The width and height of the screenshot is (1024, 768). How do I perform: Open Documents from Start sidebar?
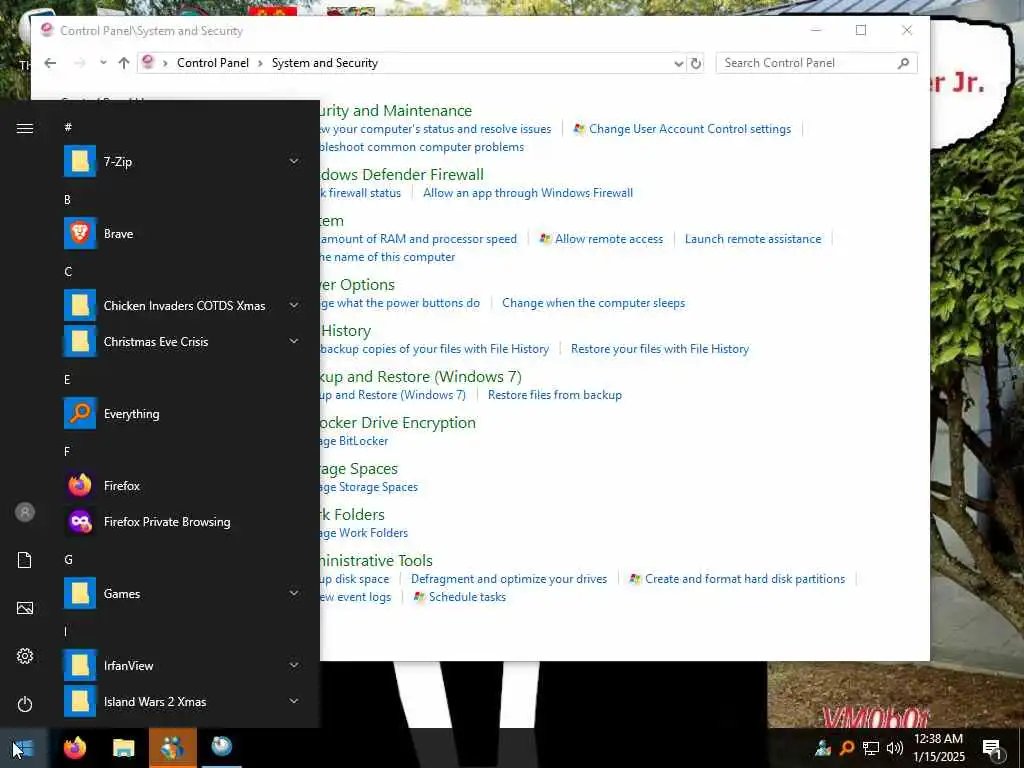coord(25,560)
